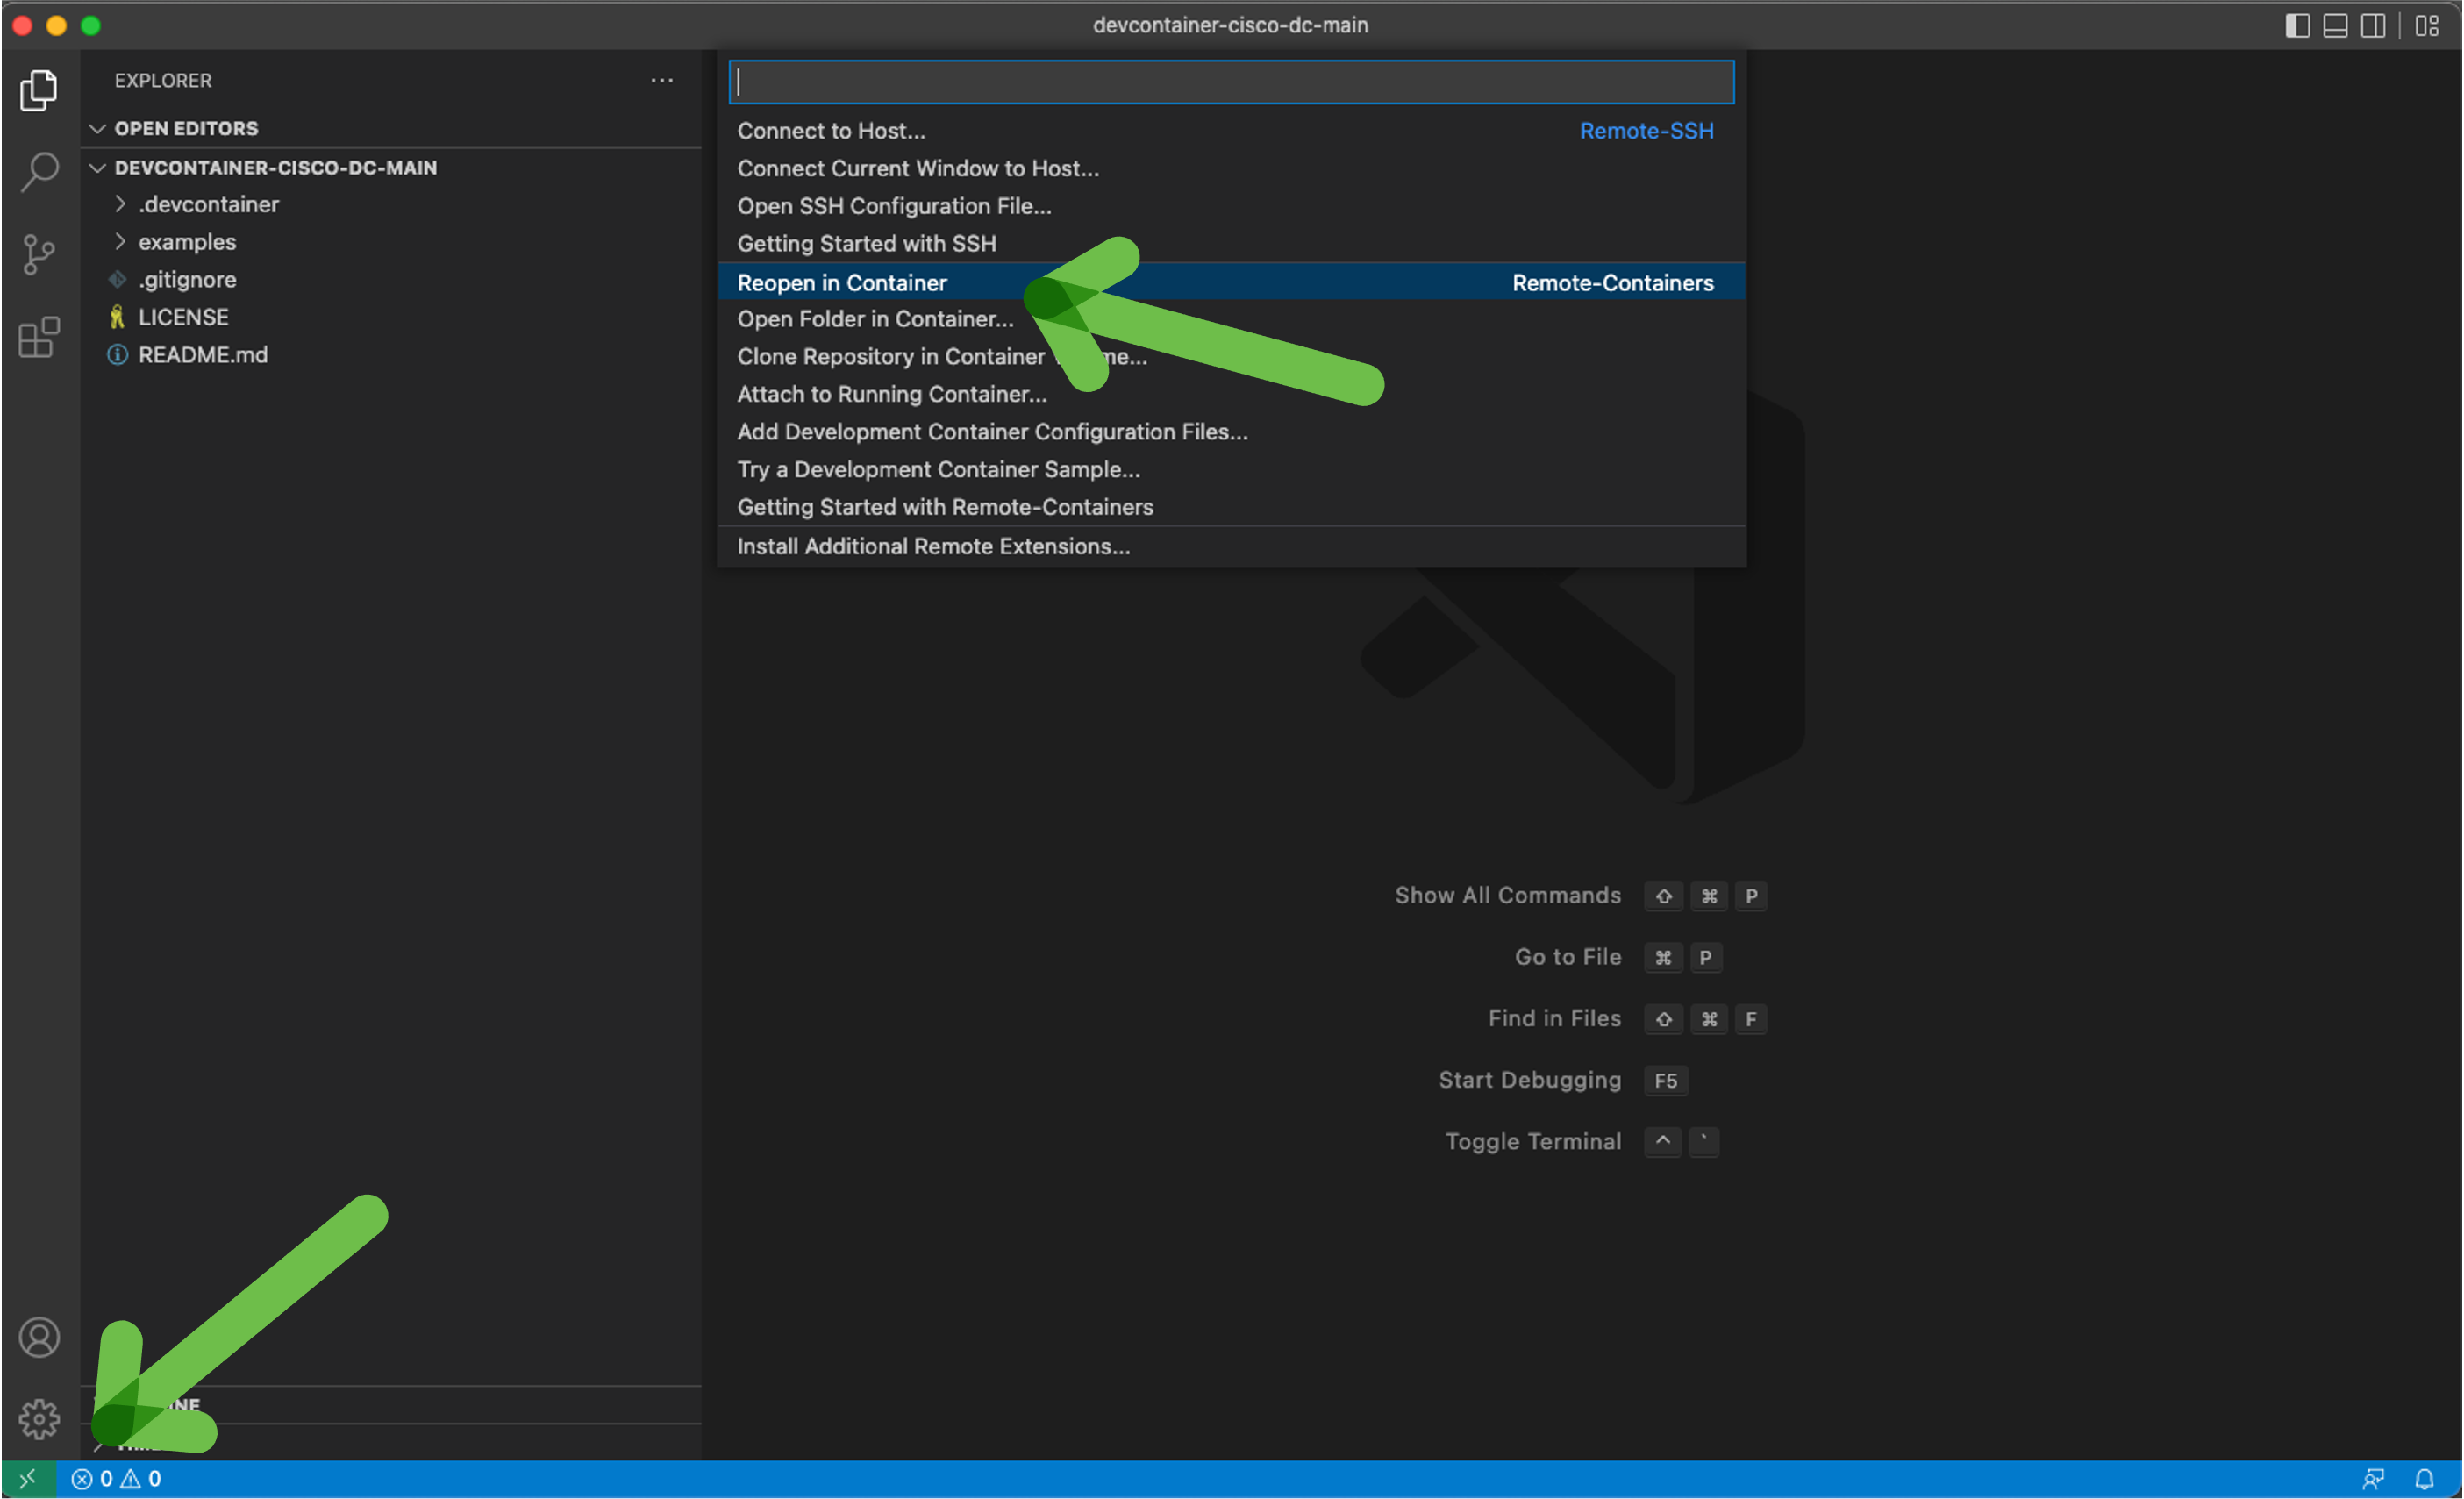This screenshot has height=1499, width=2464.
Task: Choose Install Additional Remote Extensions...
Action: pos(1231,547)
